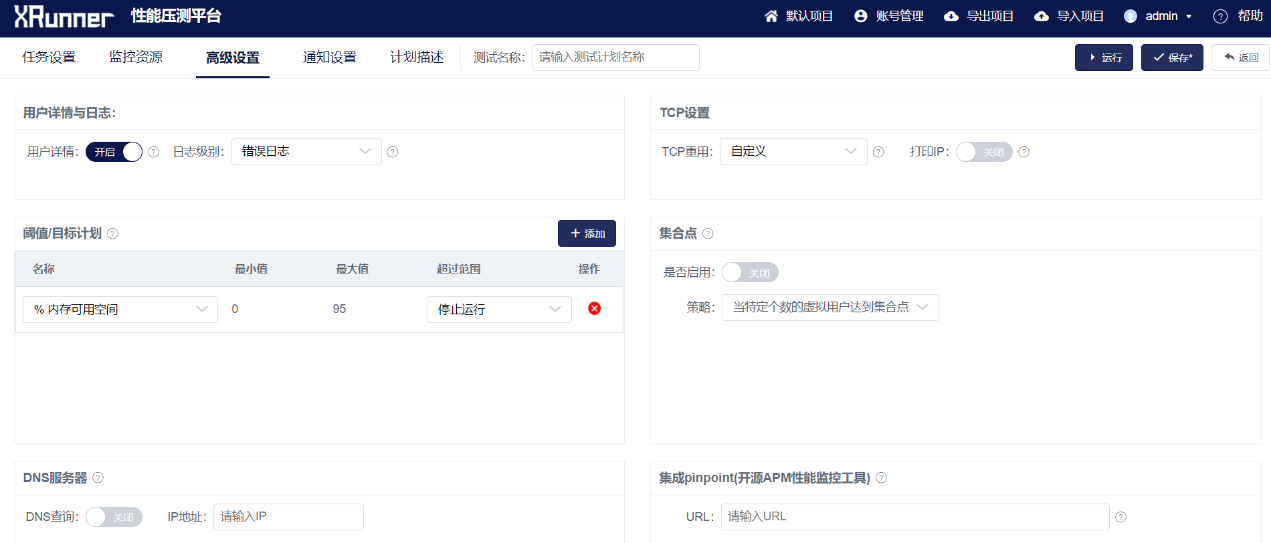
Task: Click help icon after TCP重用 dropdown
Action: (x=878, y=152)
